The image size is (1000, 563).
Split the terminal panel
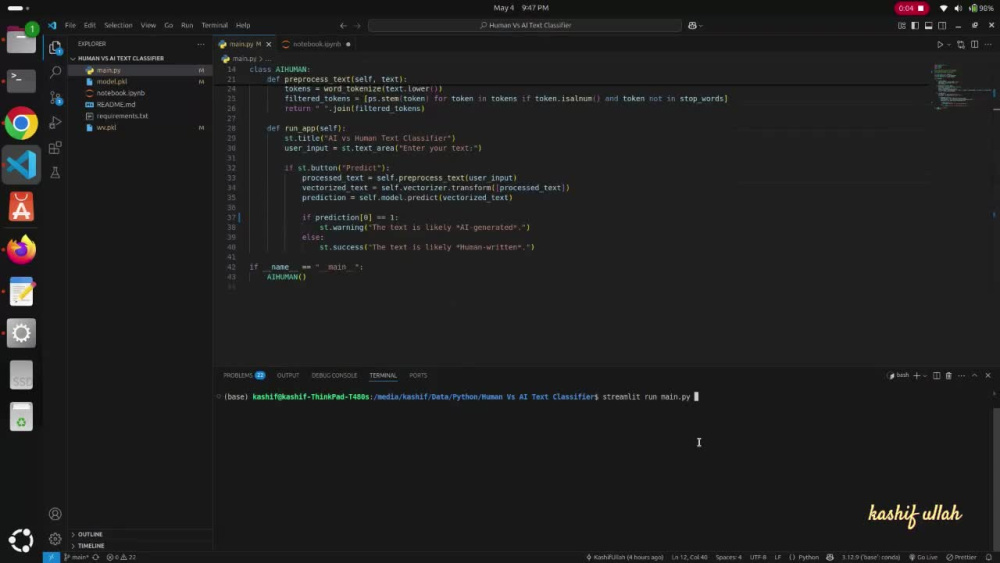point(936,376)
